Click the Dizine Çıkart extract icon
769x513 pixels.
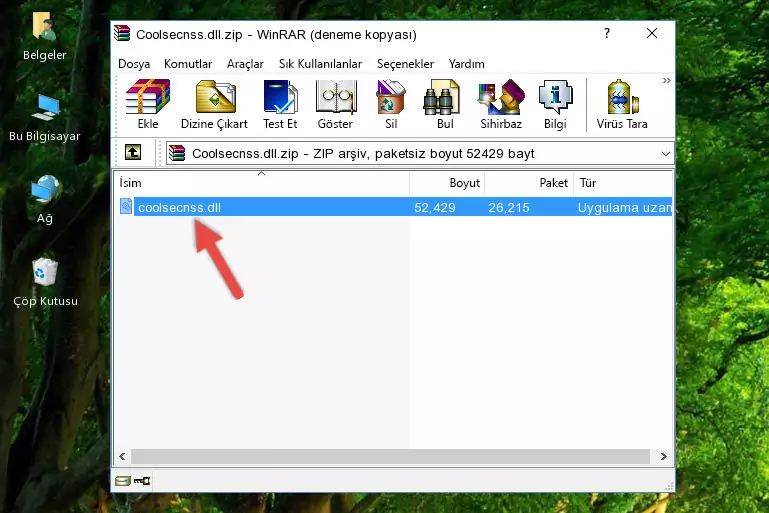[214, 104]
